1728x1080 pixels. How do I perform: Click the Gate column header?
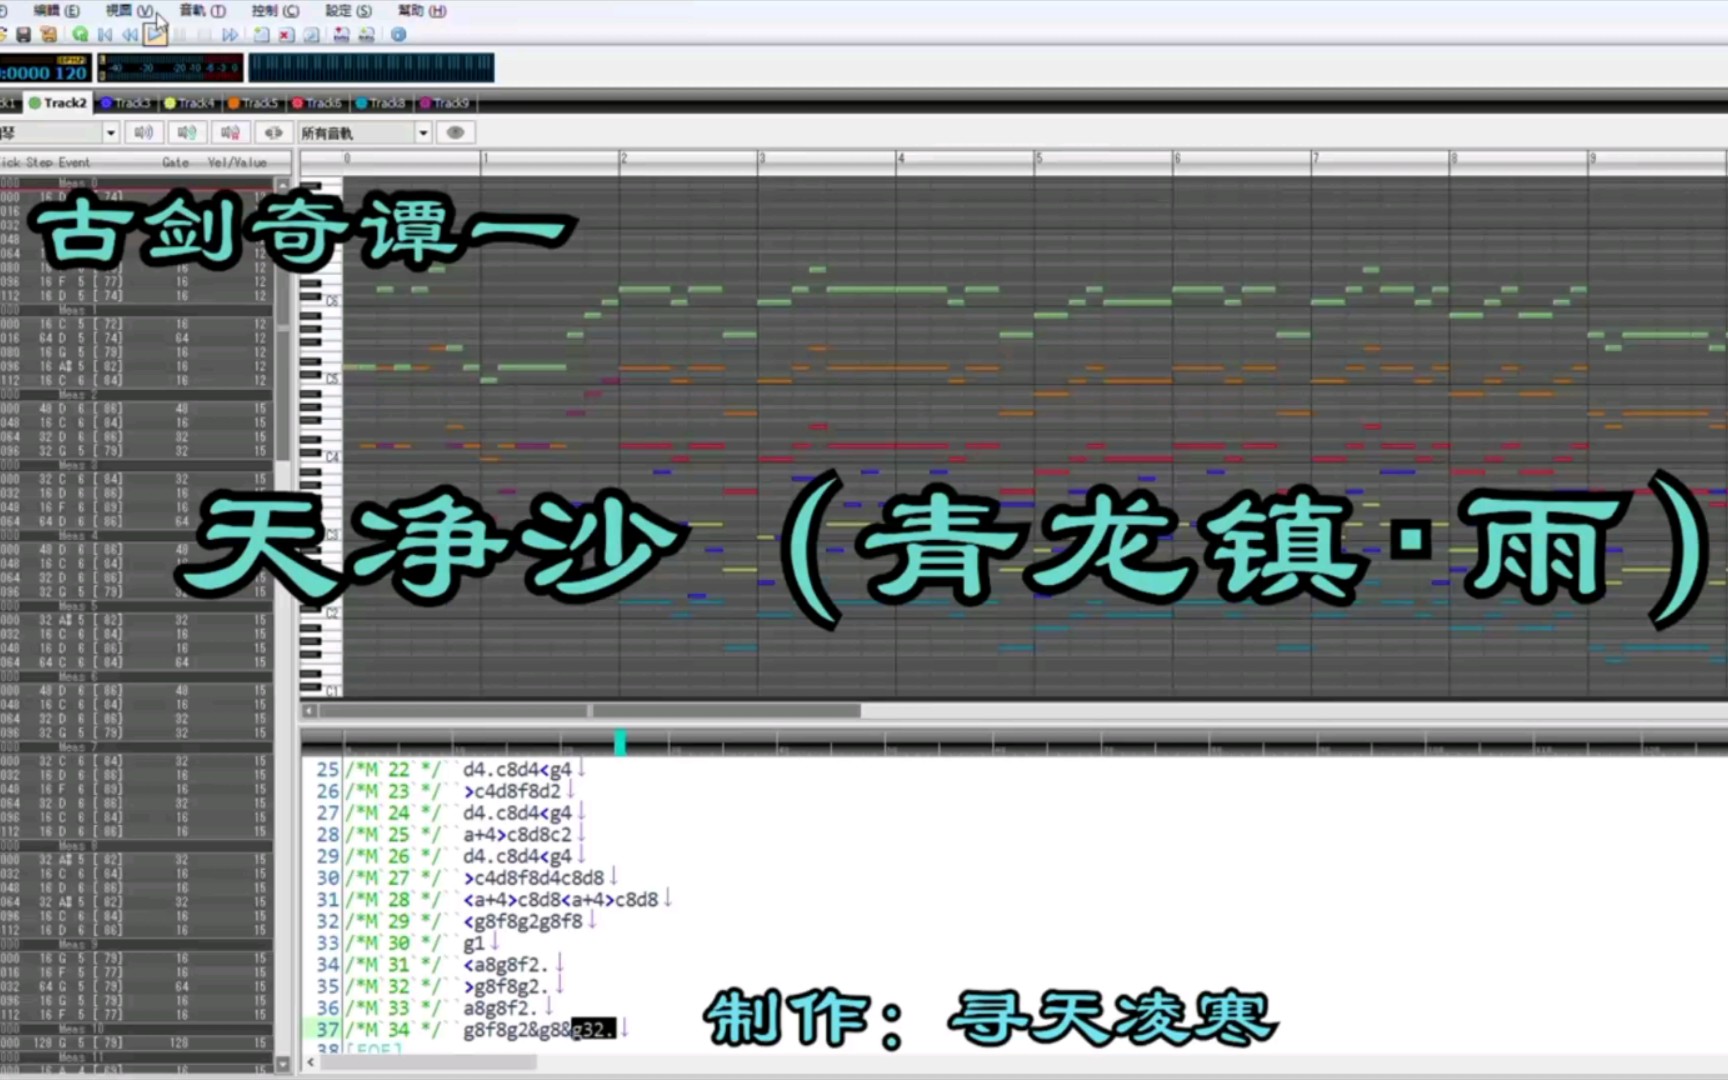[x=175, y=162]
